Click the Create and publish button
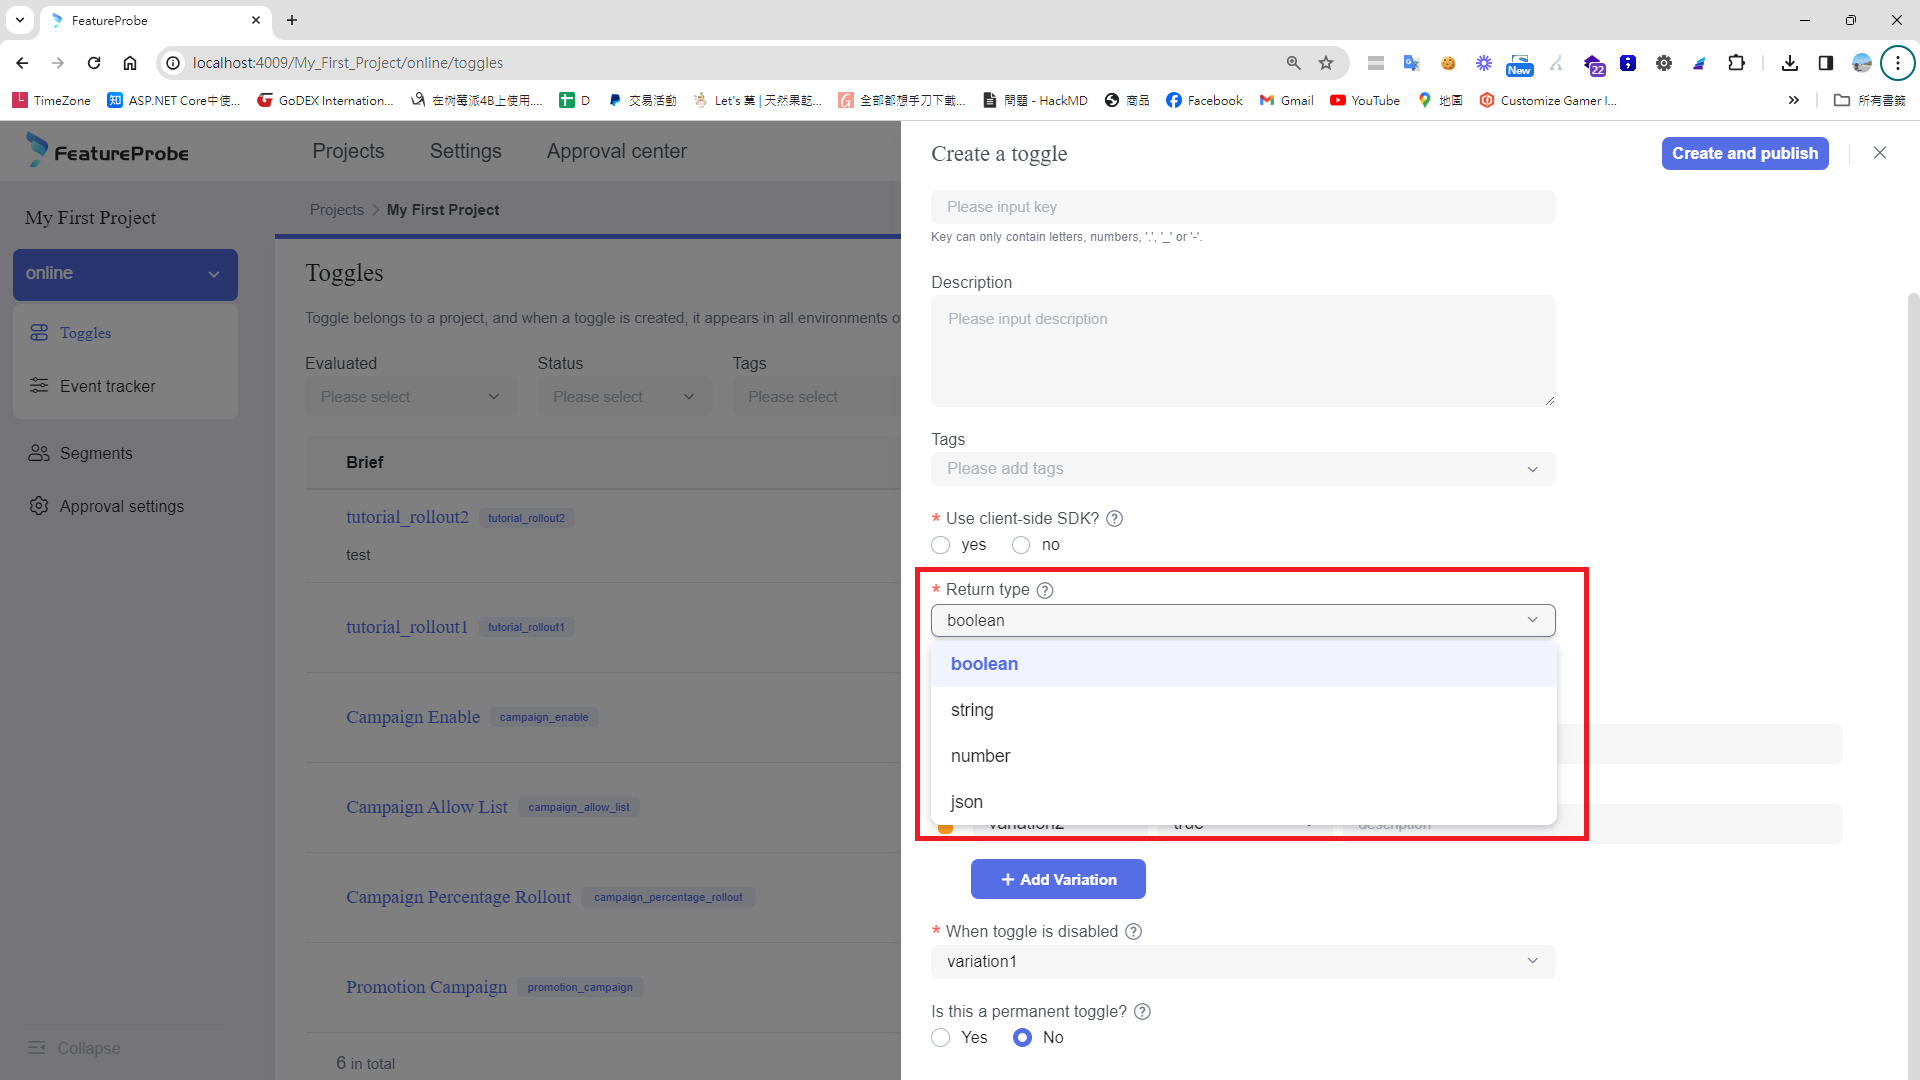The image size is (1920, 1080). tap(1744, 153)
